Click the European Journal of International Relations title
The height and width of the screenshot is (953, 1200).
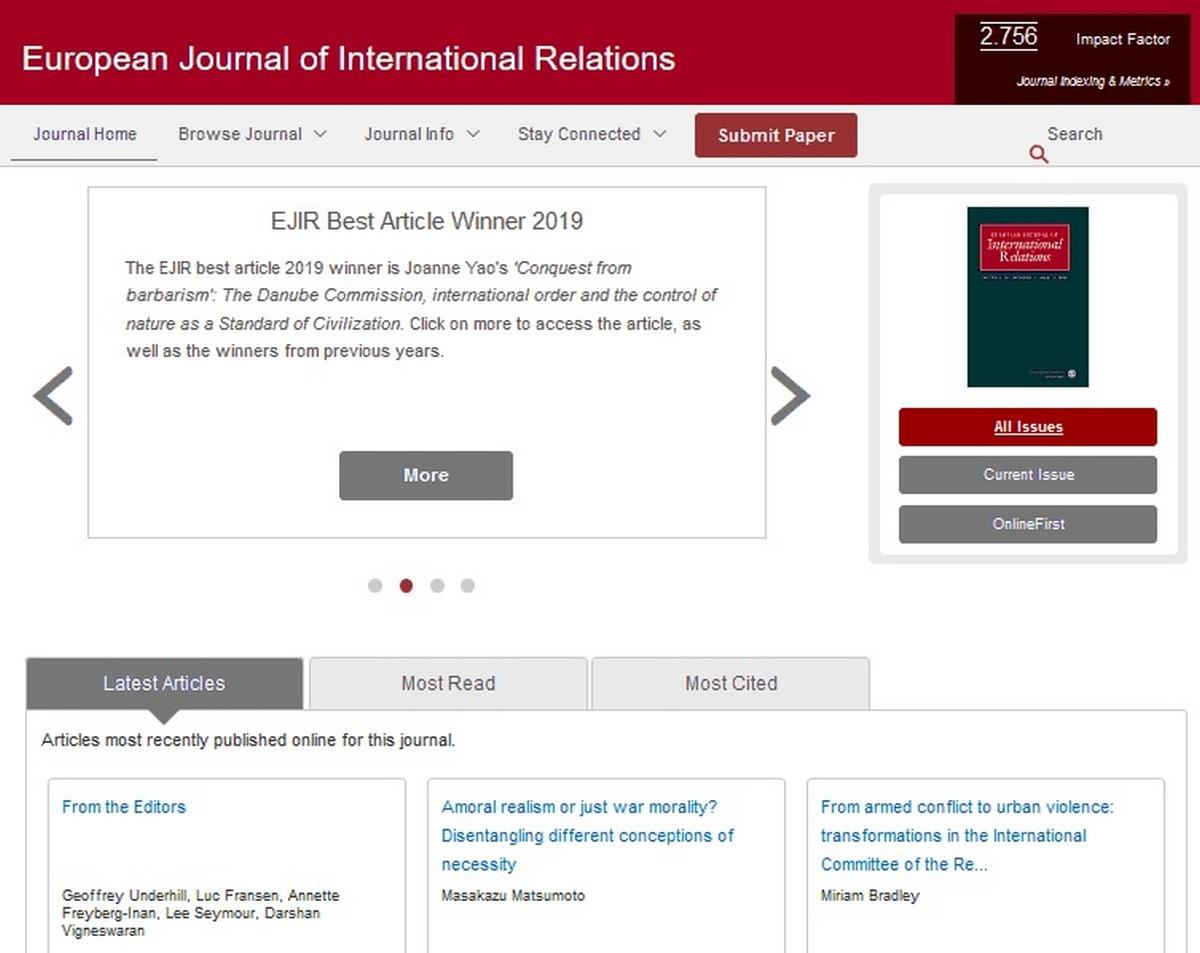coord(349,58)
